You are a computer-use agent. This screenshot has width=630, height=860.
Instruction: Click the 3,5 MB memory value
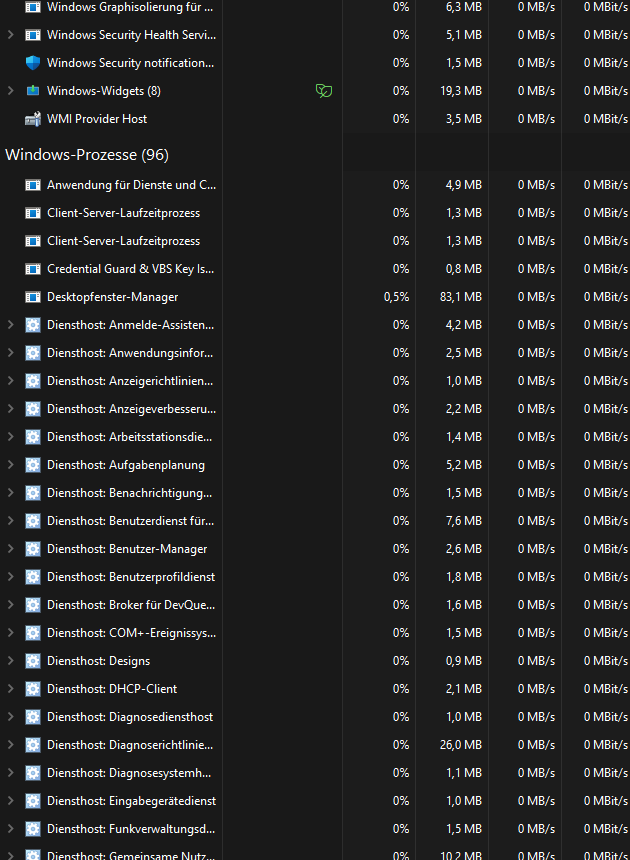pos(464,118)
